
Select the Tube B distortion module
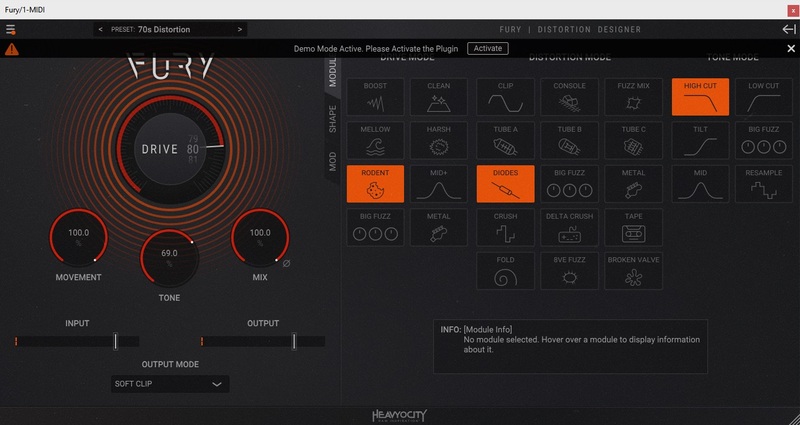[569, 140]
